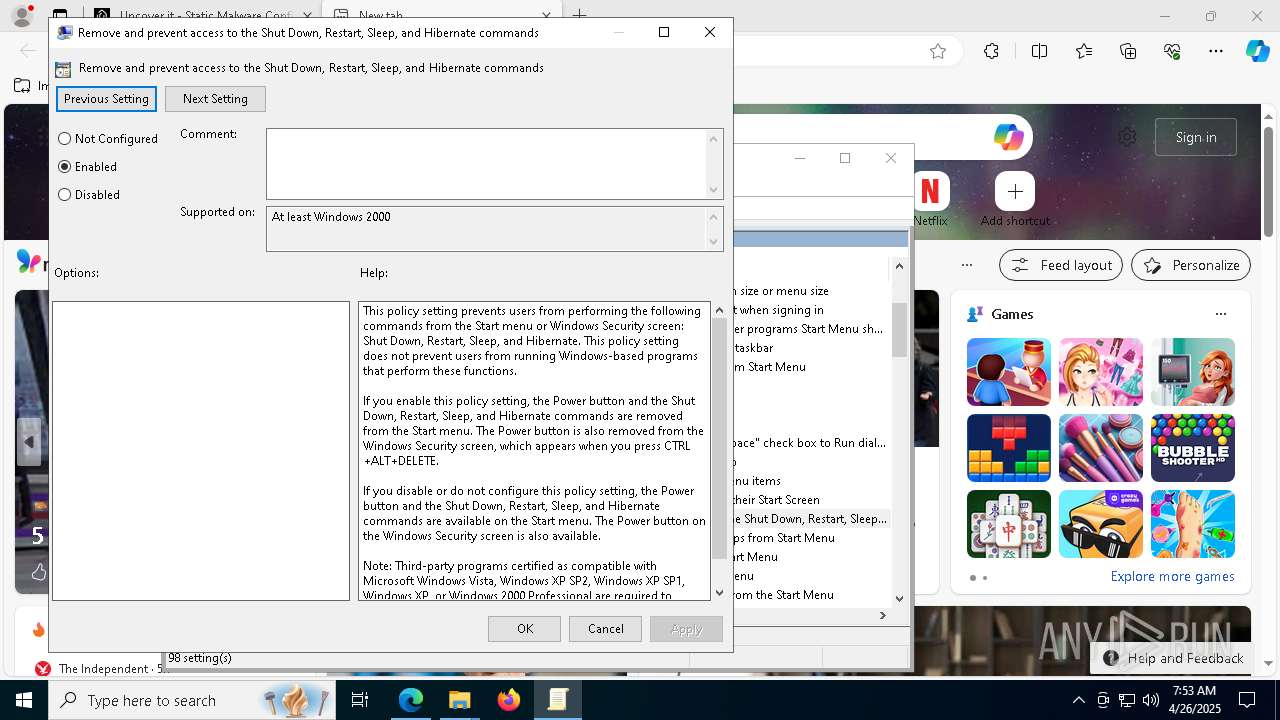Click the Copilot icon in search box
Image resolution: width=1280 pixels, height=720 pixels.
pyautogui.click(x=1008, y=137)
